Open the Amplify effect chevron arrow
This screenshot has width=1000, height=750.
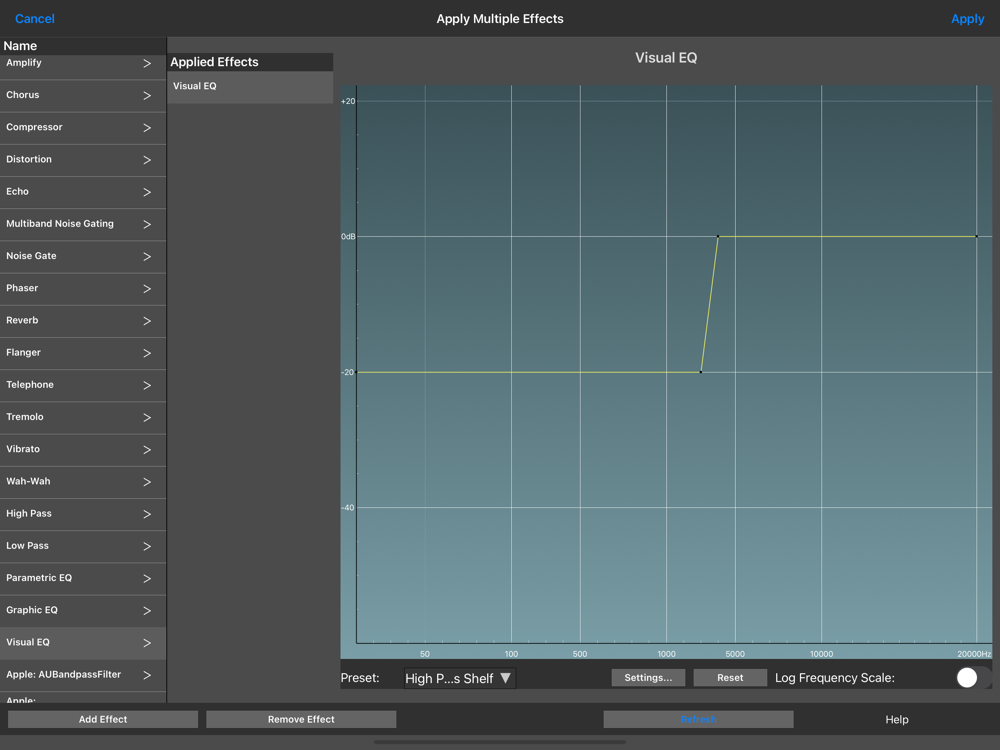[x=147, y=63]
